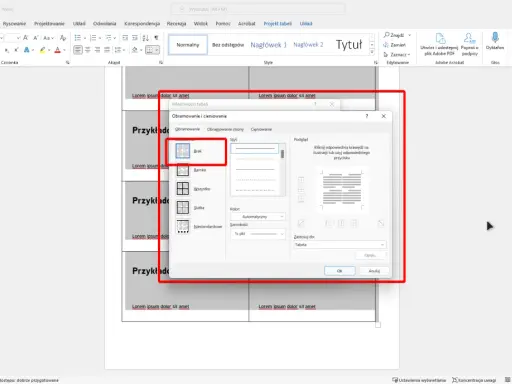
Task: Open the Recenzja ribbon tab
Action: point(176,24)
